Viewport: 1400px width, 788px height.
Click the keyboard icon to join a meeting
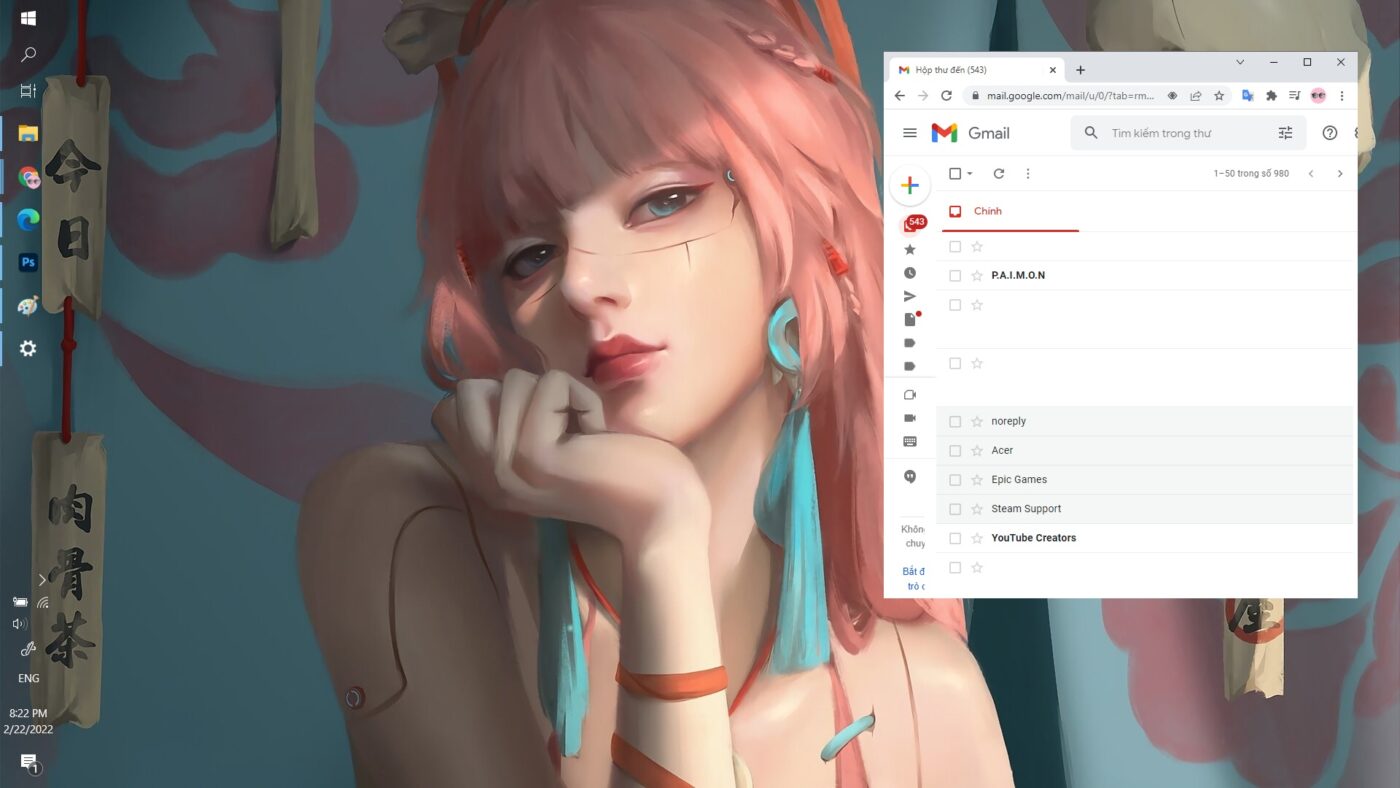[x=910, y=441]
